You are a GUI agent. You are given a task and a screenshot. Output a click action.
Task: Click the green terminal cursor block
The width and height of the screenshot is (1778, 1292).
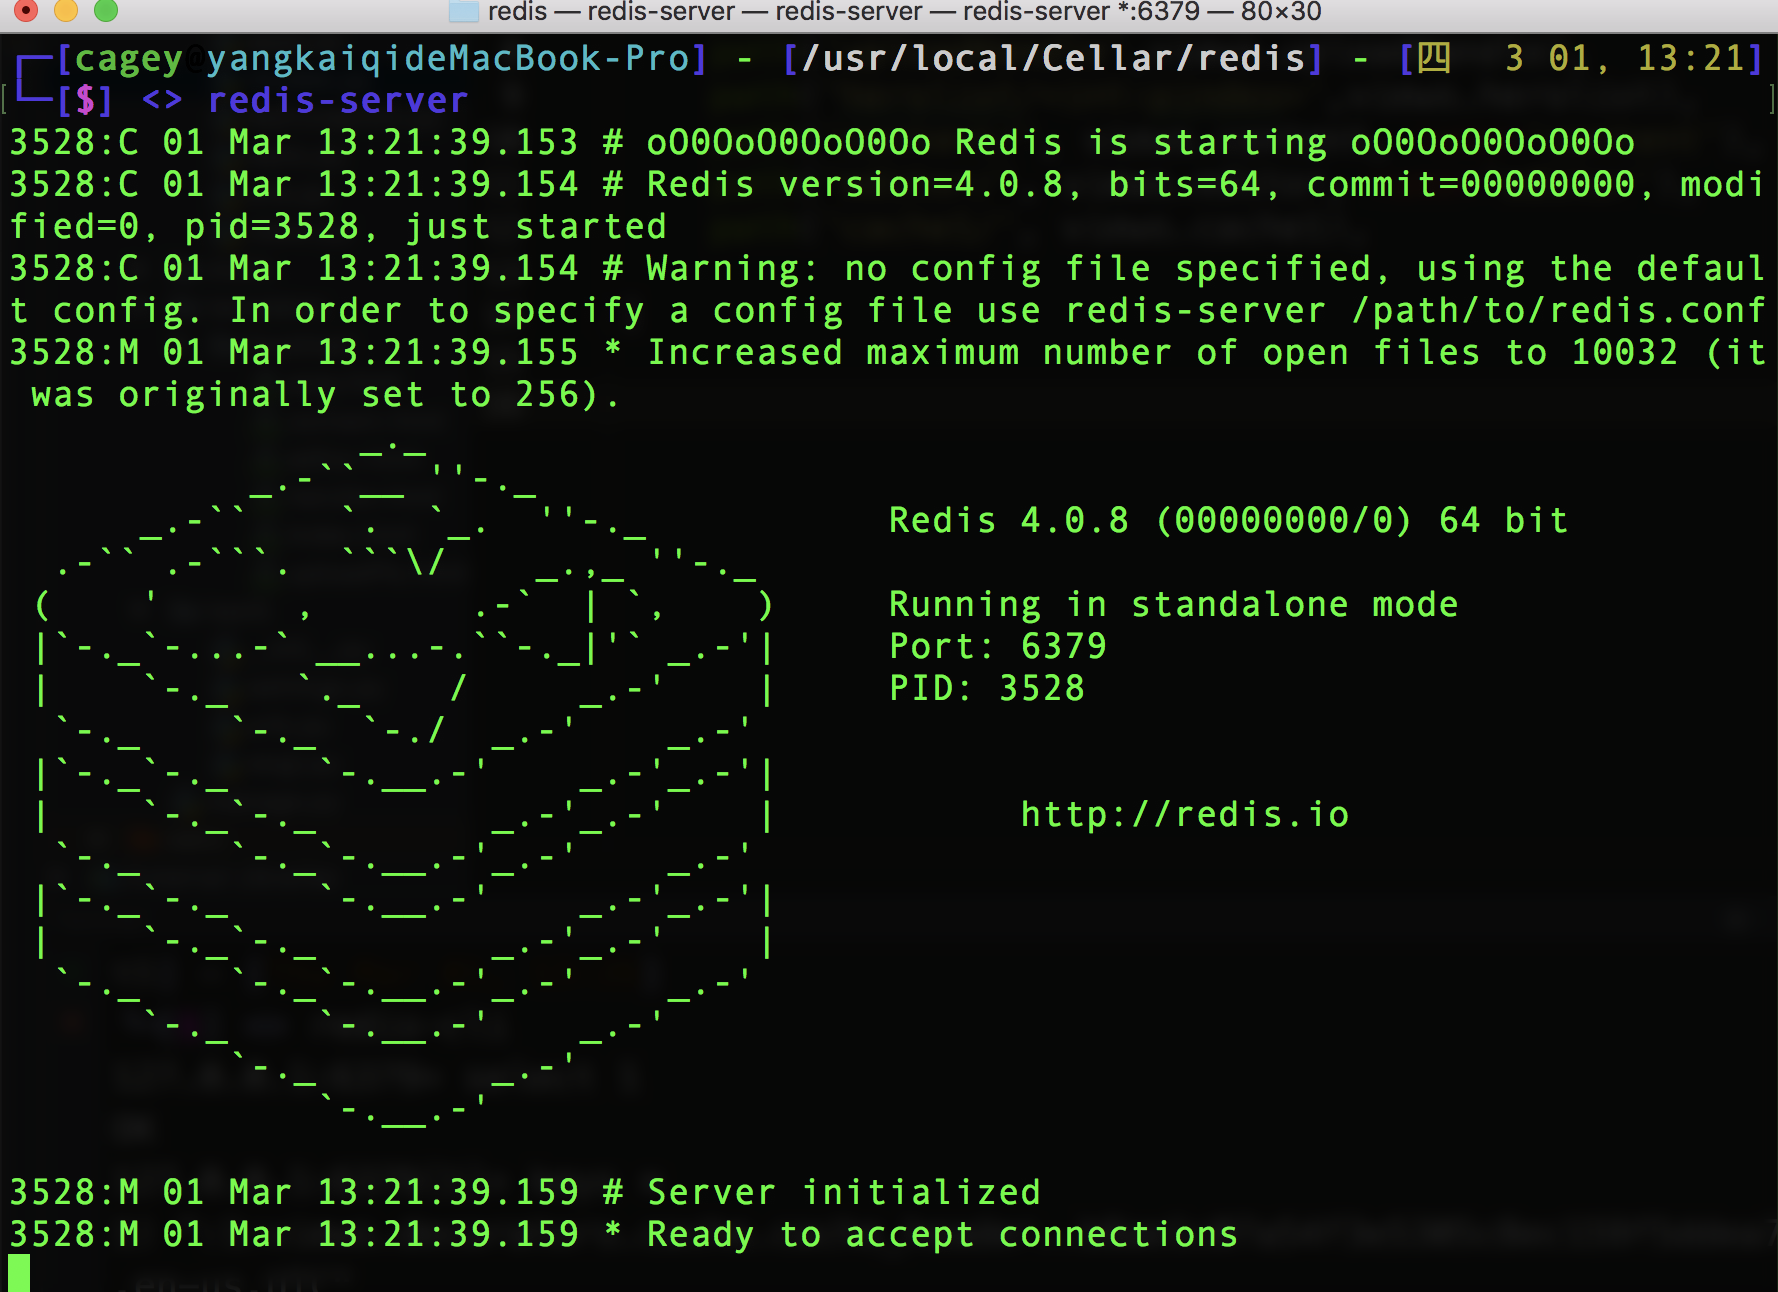[x=19, y=1274]
